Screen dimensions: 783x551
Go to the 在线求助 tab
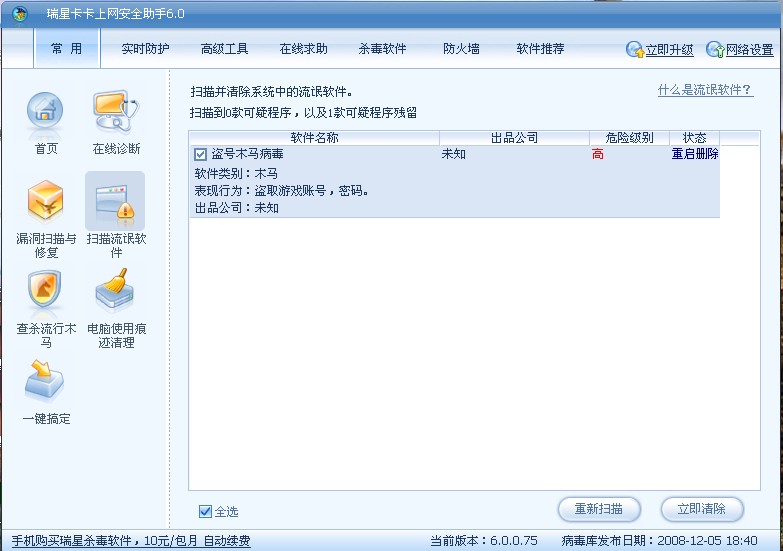click(x=304, y=49)
